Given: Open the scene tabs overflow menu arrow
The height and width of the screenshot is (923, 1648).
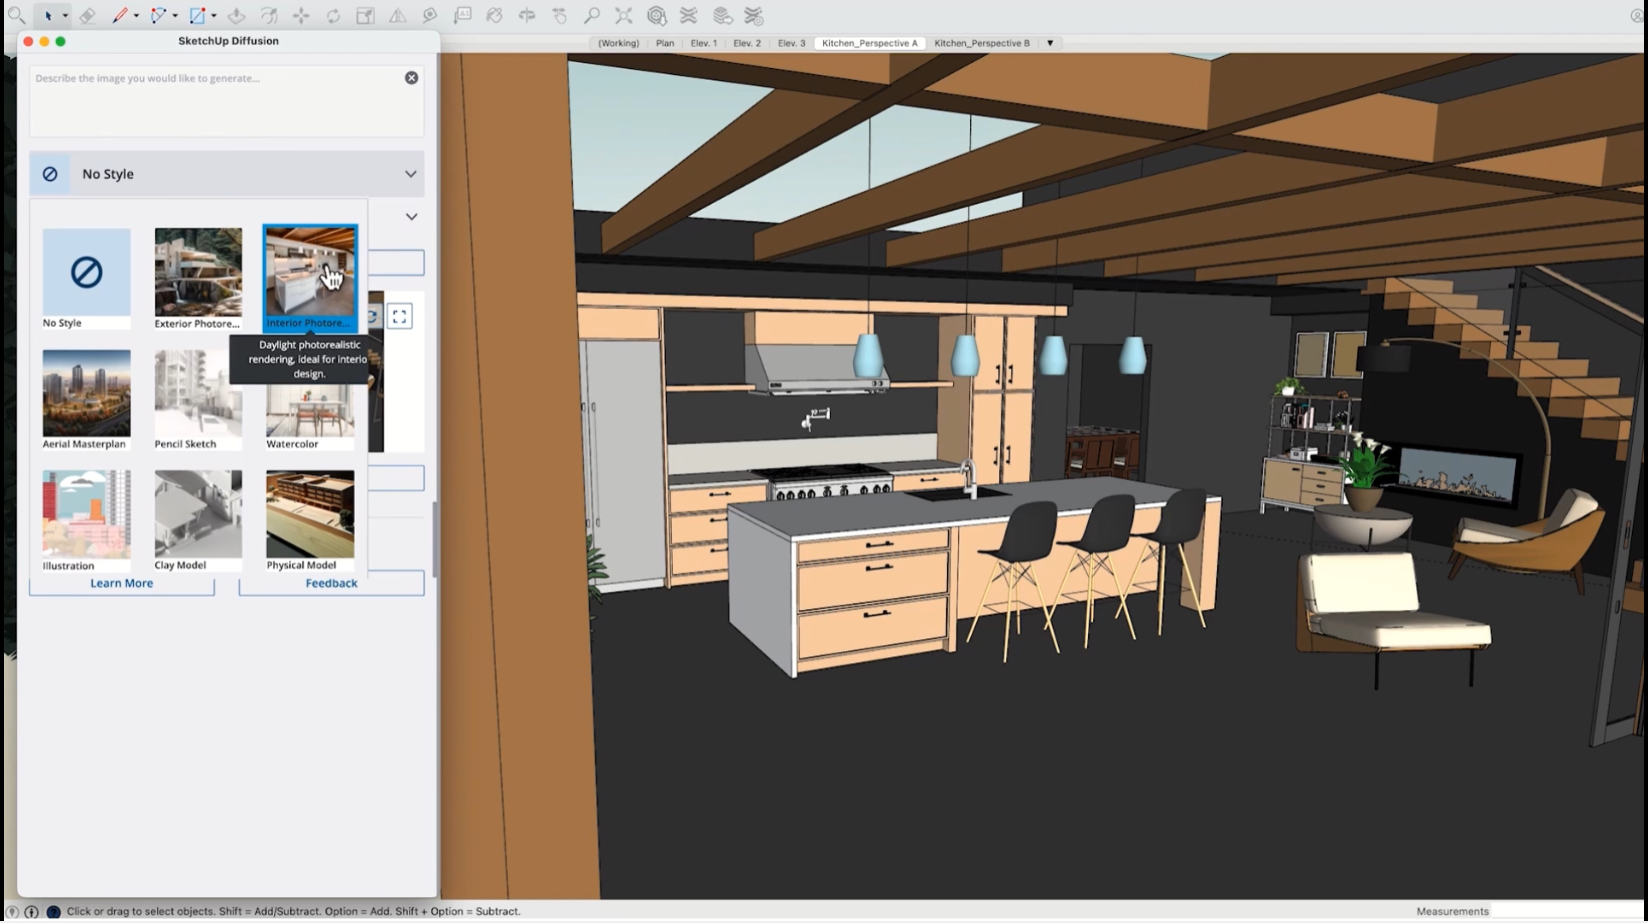Looking at the screenshot, I should (1049, 43).
